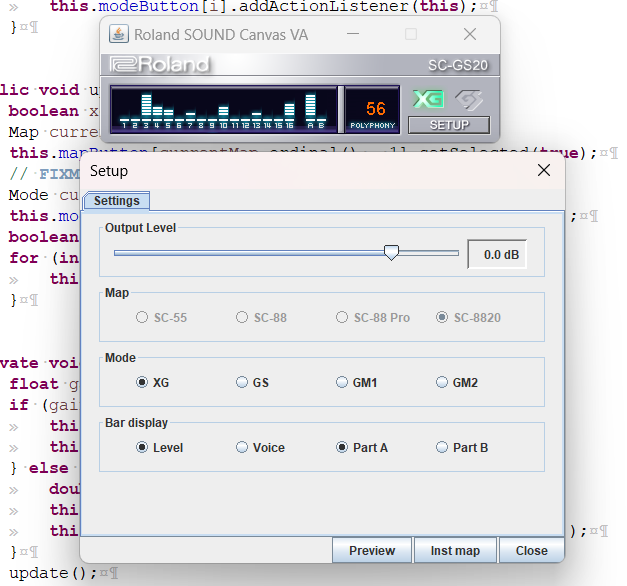Open the Inst map dialog
627x586 pixels.
[x=455, y=550]
